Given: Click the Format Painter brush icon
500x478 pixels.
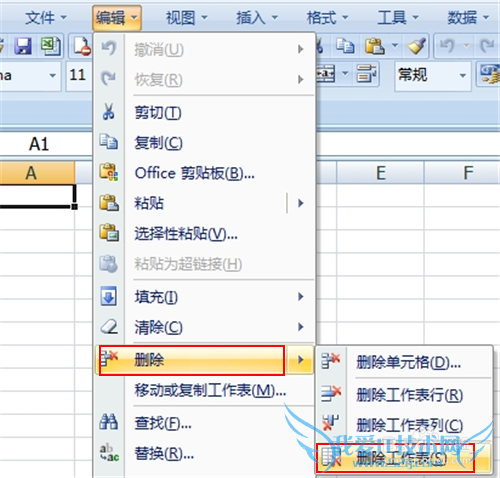Looking at the screenshot, I should pyautogui.click(x=417, y=46).
